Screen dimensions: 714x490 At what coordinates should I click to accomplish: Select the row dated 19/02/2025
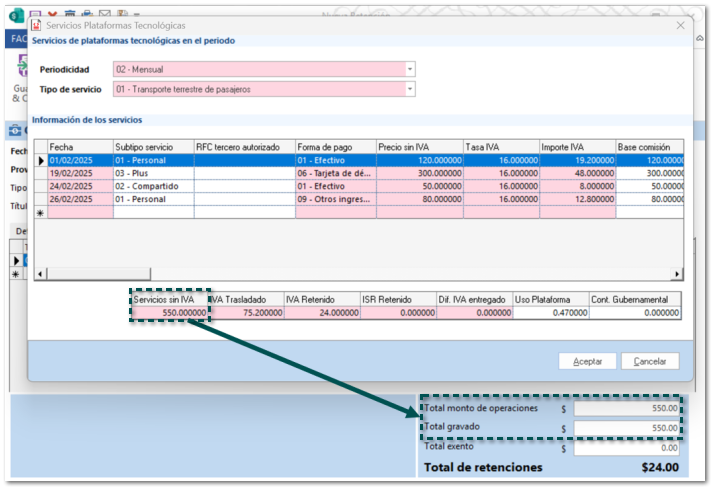point(79,173)
